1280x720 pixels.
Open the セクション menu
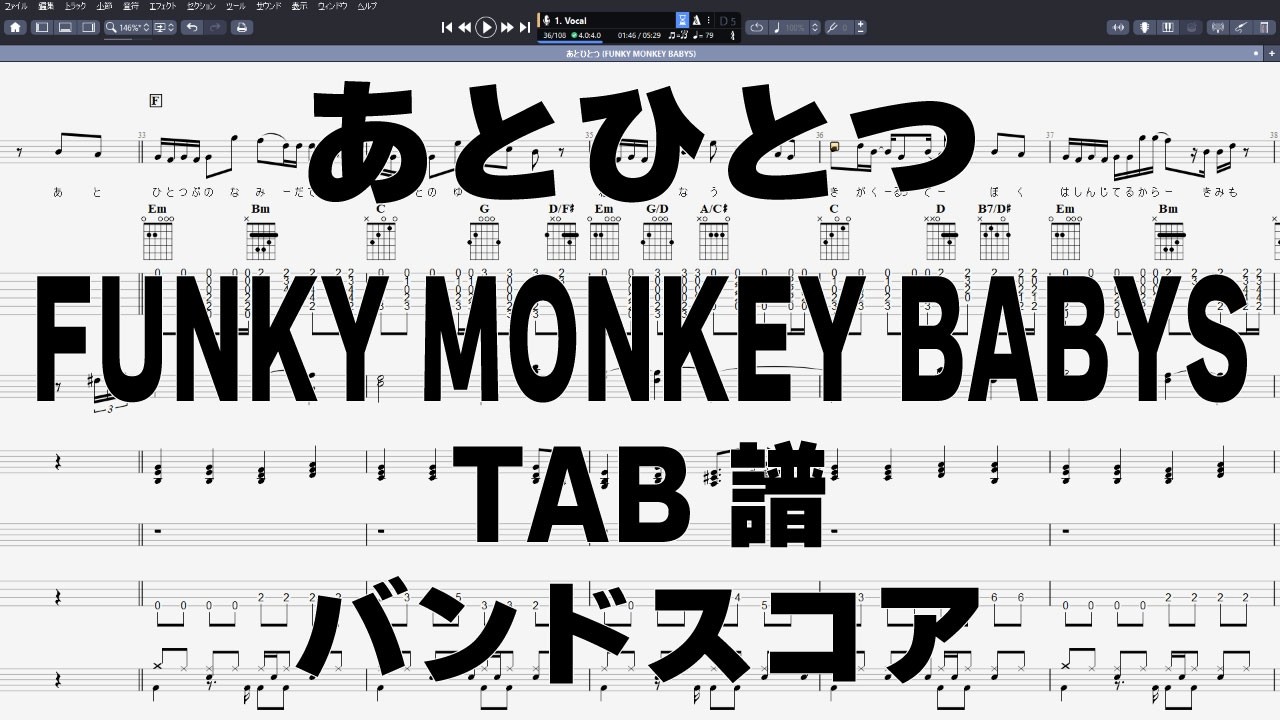click(201, 6)
